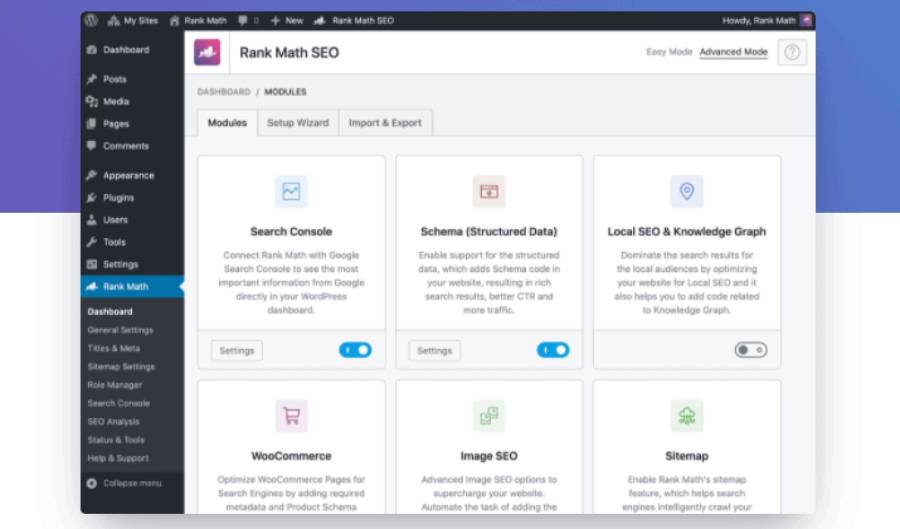Click the Search Console card title
Image resolution: width=900 pixels, height=529 pixels.
(291, 232)
